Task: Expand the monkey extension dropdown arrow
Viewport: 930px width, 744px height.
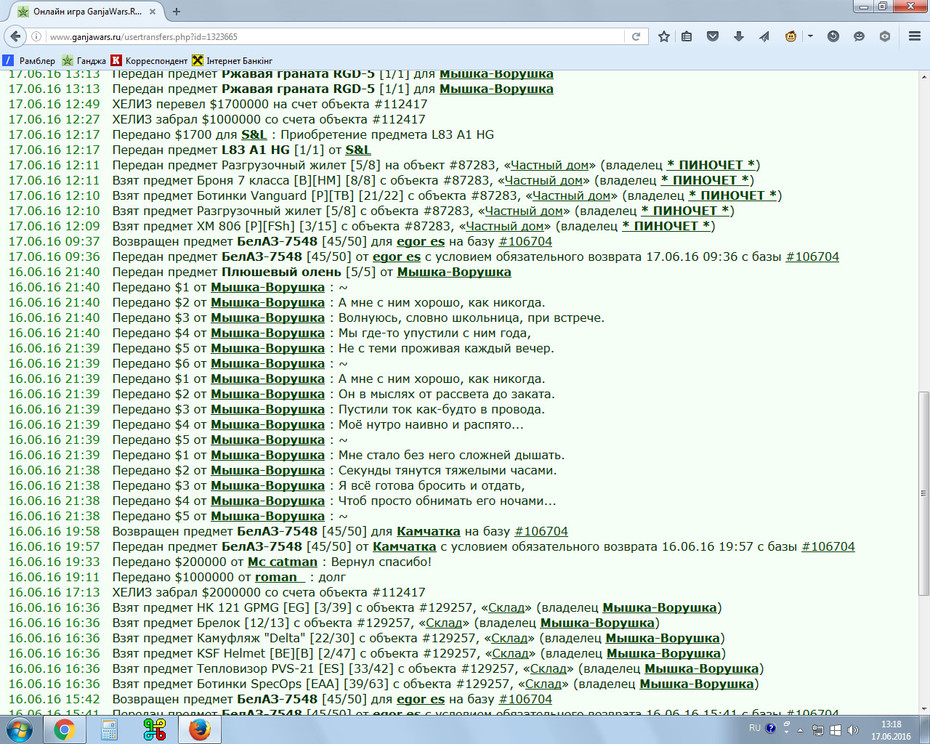Action: pyautogui.click(x=810, y=37)
